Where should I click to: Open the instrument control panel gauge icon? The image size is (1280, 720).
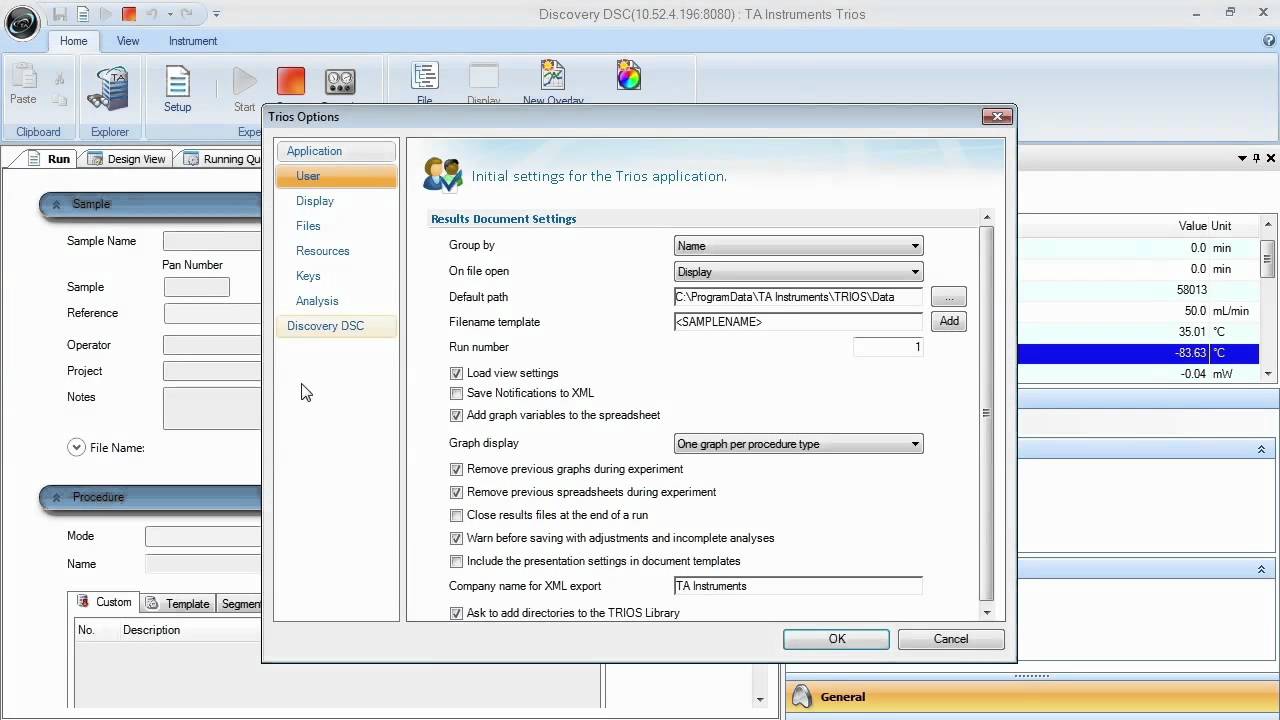pyautogui.click(x=340, y=82)
